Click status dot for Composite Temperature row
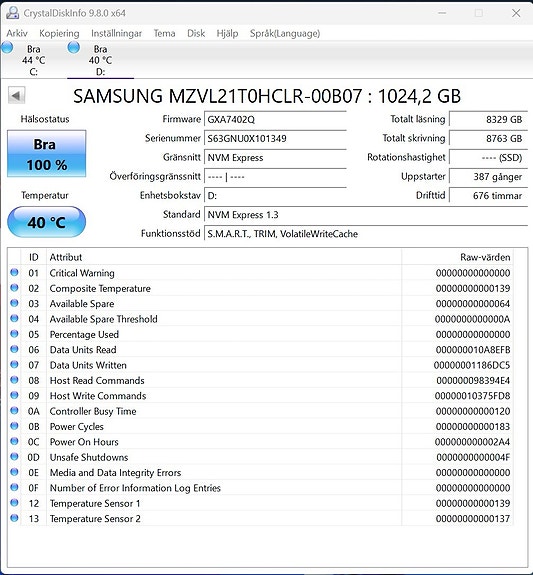The width and height of the screenshot is (533, 575). pyautogui.click(x=14, y=288)
